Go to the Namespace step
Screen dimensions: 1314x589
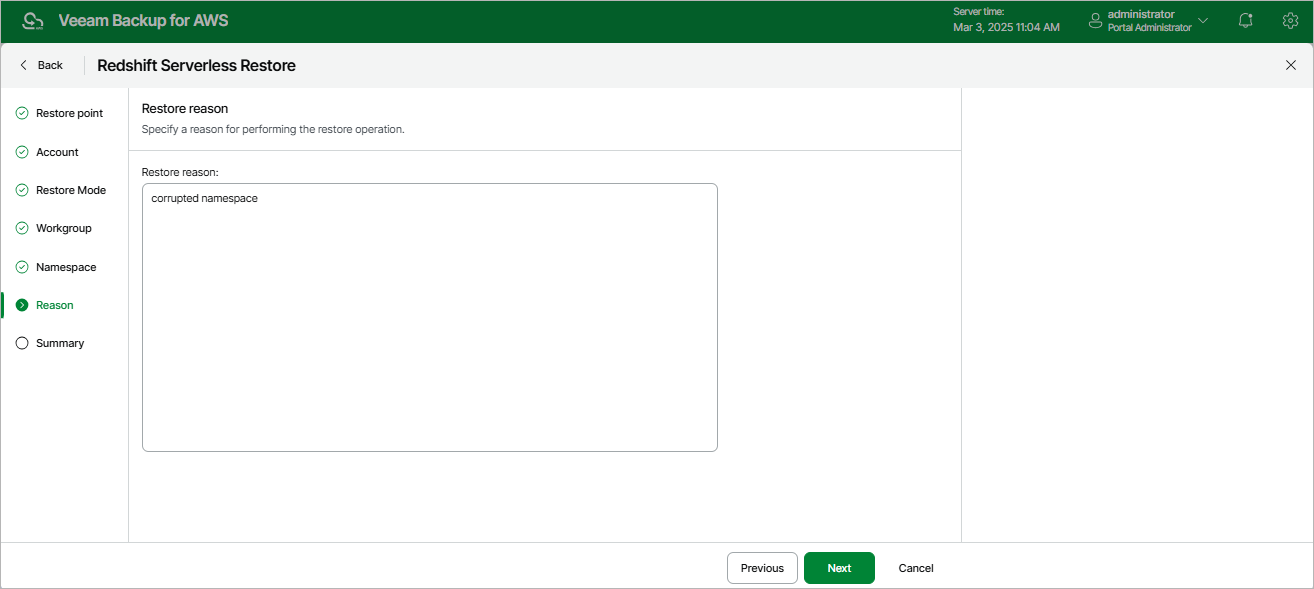[x=66, y=267]
